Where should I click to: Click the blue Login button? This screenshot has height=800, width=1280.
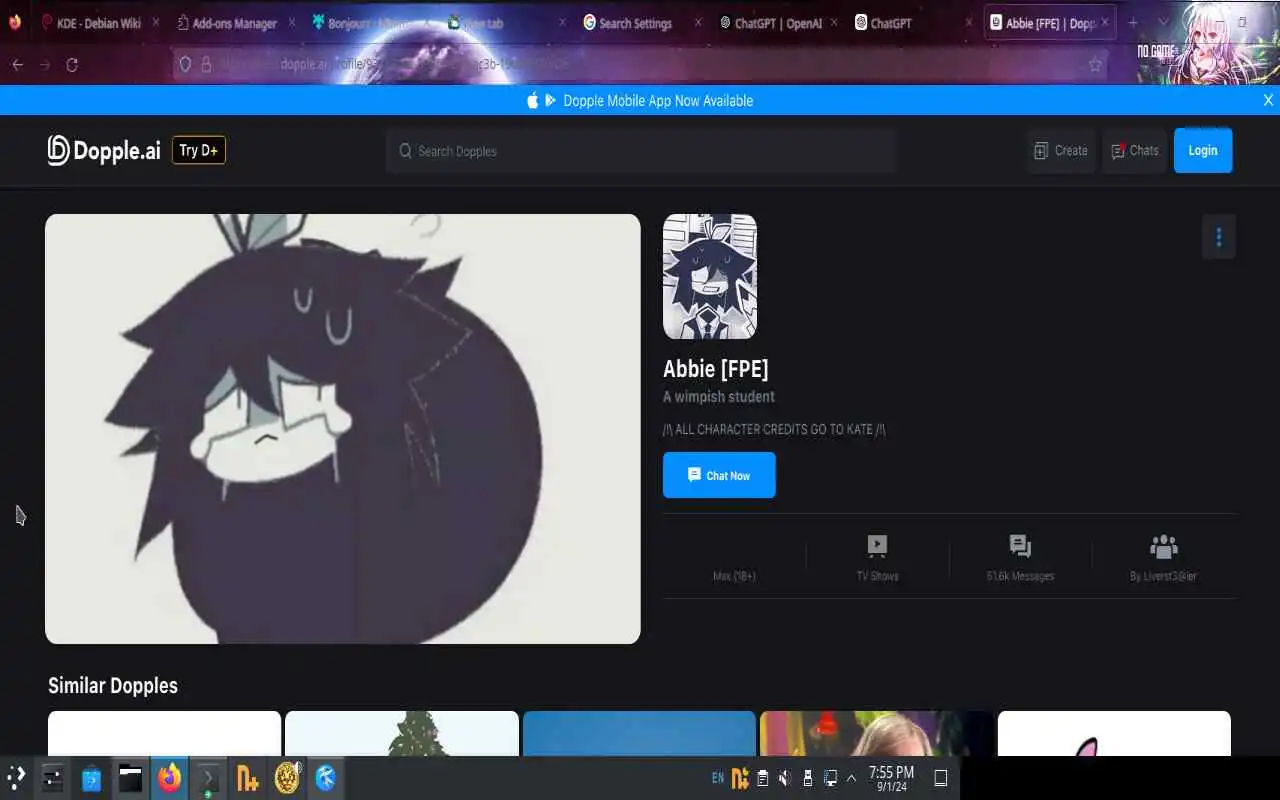click(1203, 150)
